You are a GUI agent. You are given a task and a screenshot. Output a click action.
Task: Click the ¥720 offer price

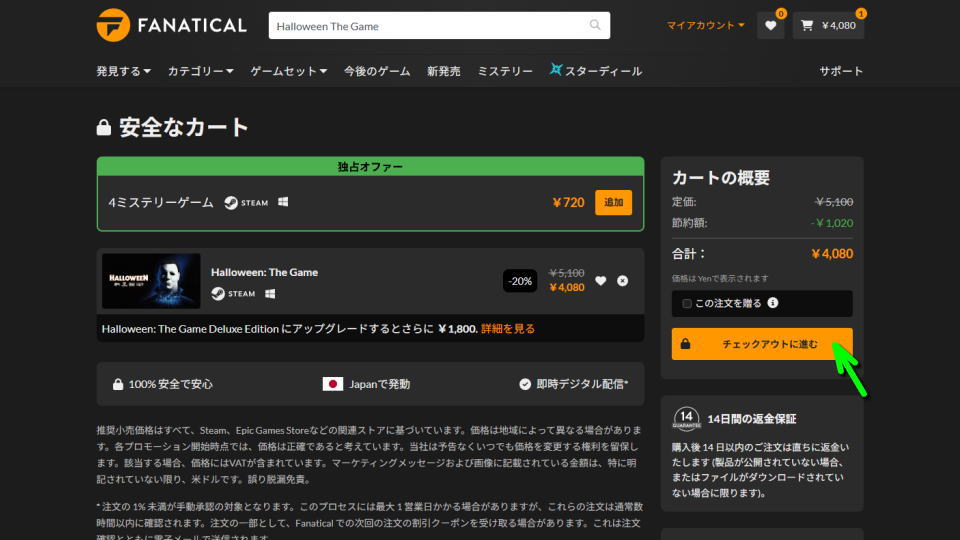pyautogui.click(x=568, y=203)
